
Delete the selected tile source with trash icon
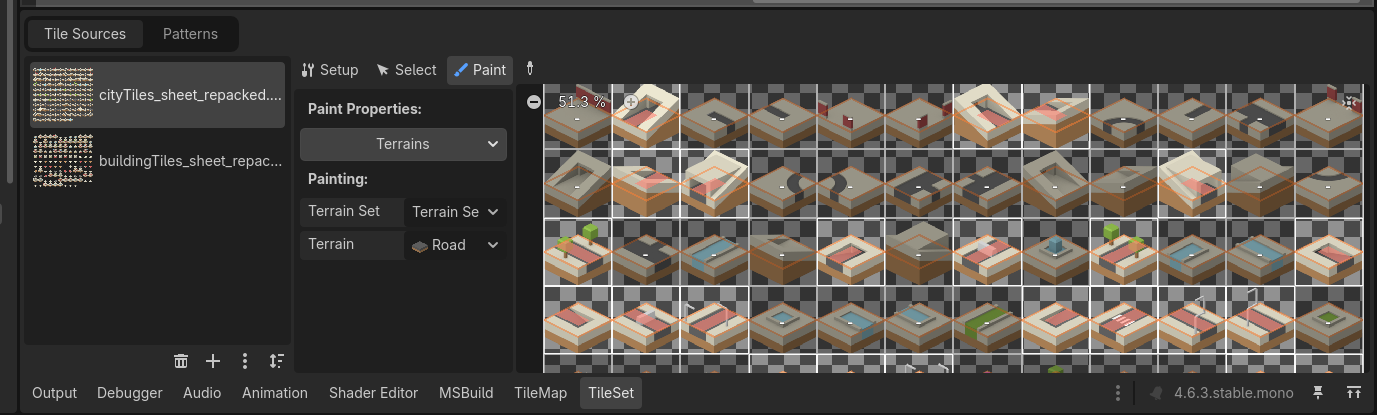click(181, 361)
